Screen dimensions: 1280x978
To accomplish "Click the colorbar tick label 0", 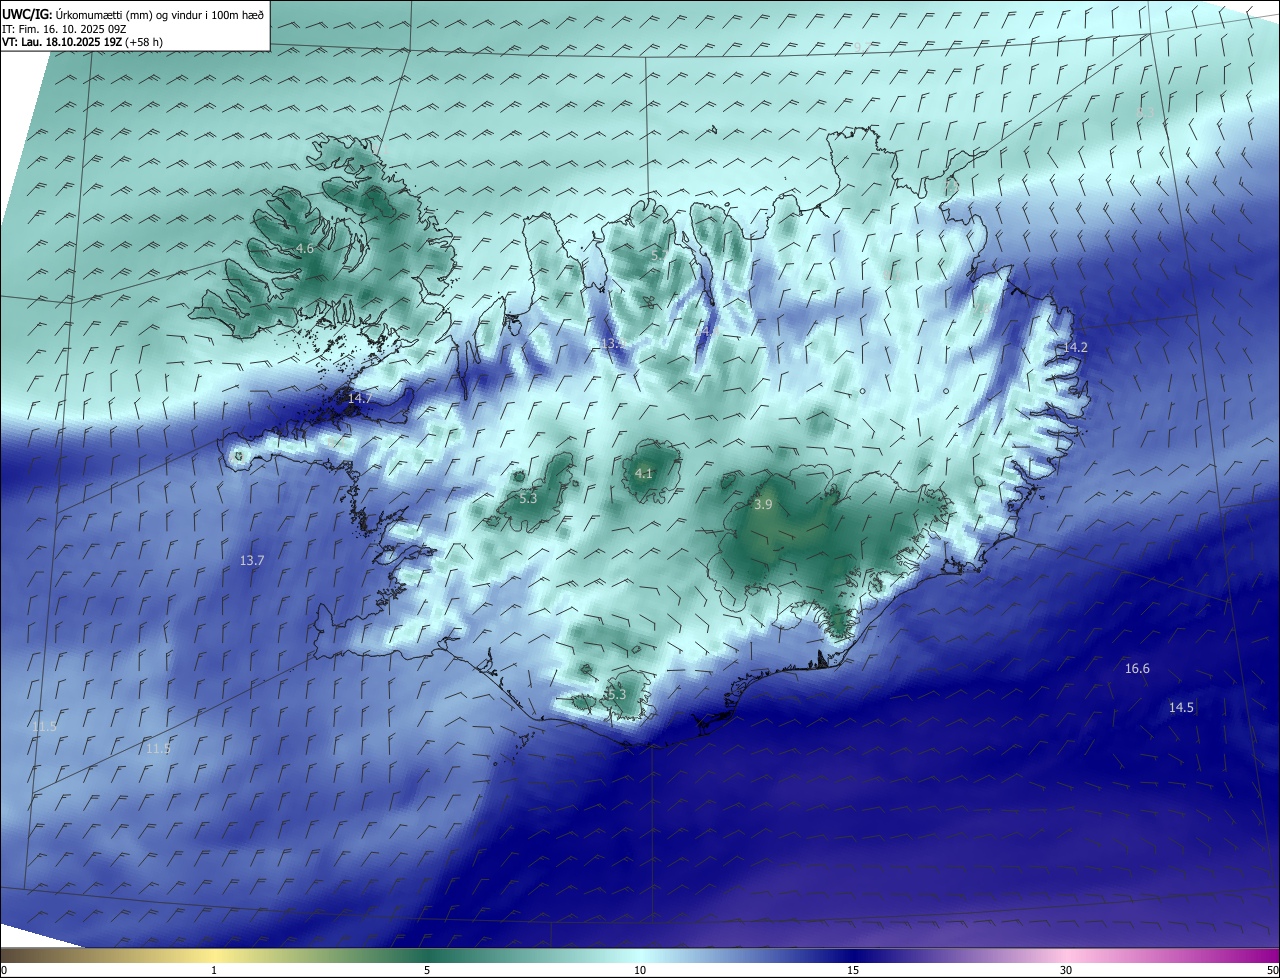I will click(x=4, y=970).
